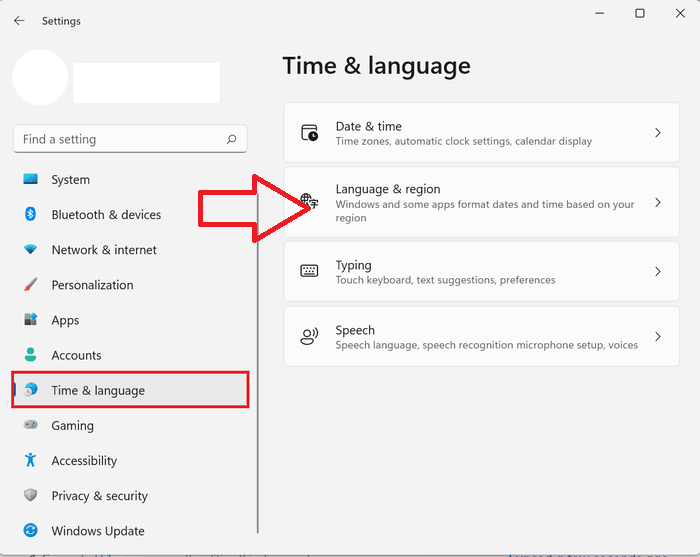Click the Gaming controller icon
700x557 pixels.
(30, 424)
